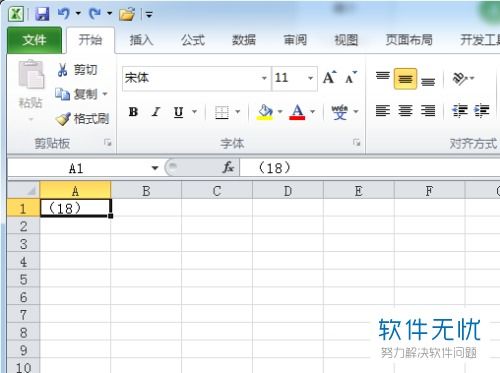Click the text orientation icon
This screenshot has width=500, height=373.
pos(460,79)
